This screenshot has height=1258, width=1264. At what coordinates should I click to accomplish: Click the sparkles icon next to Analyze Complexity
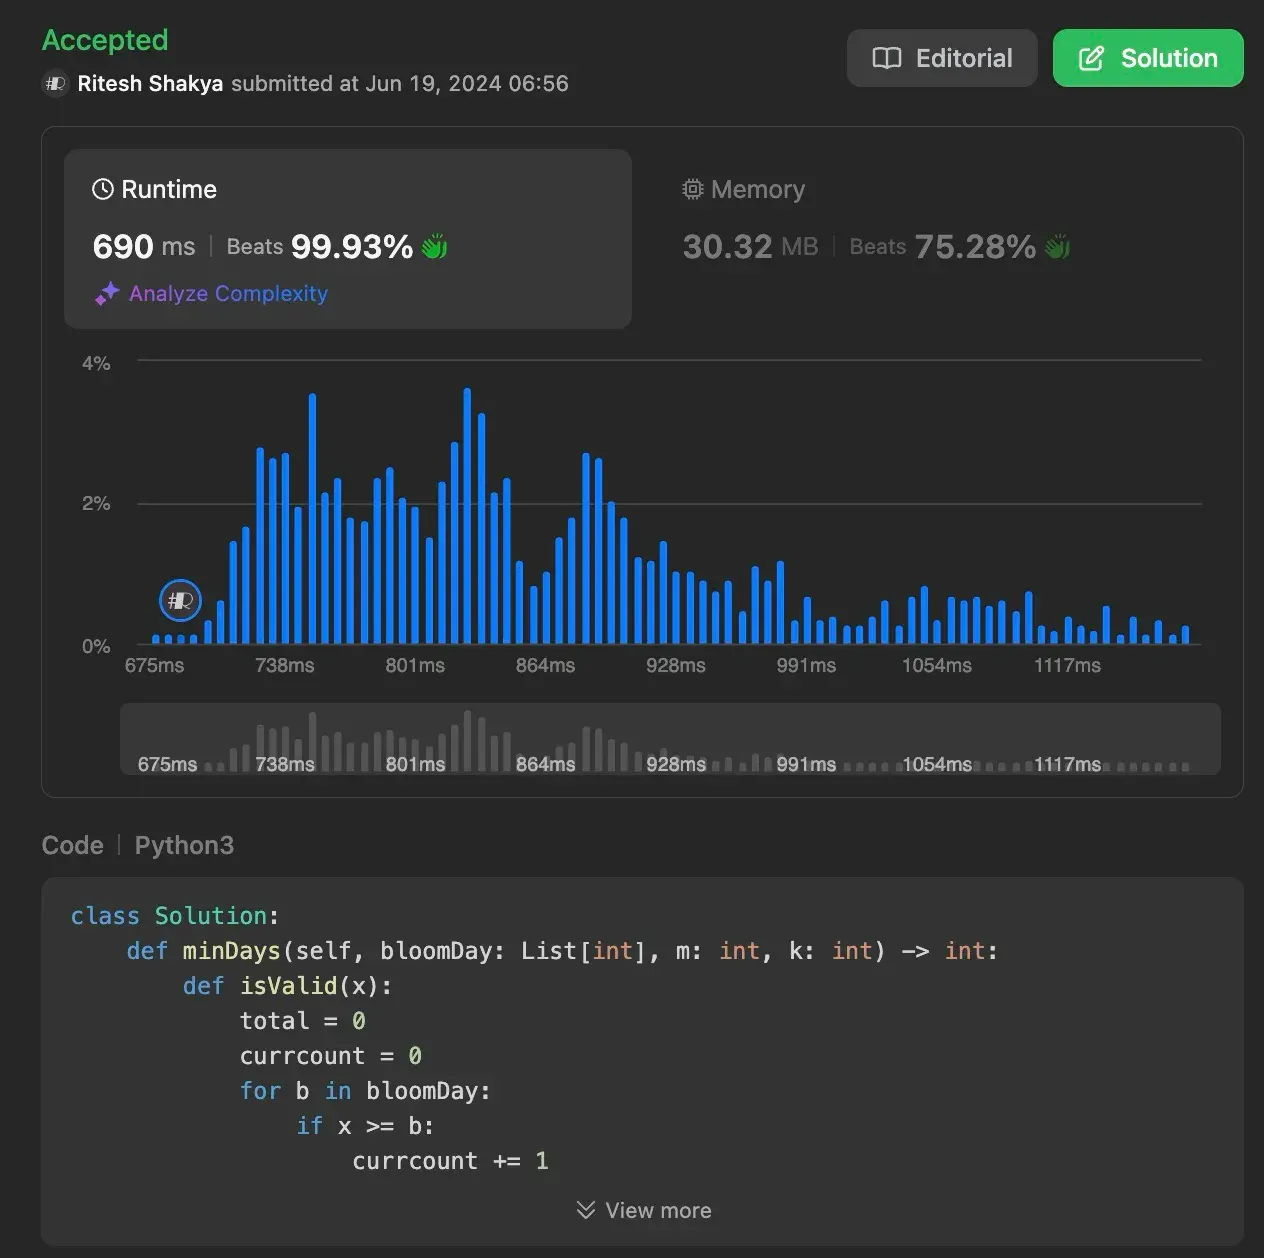(x=106, y=293)
